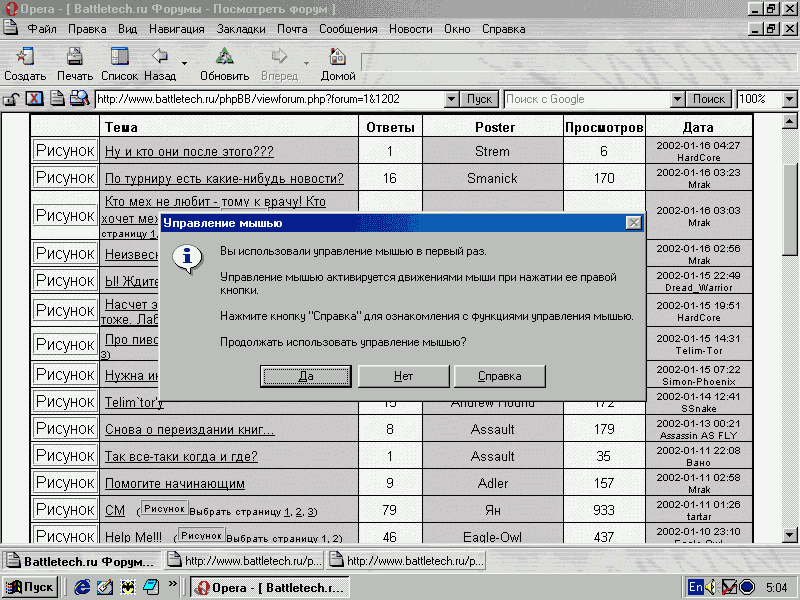Click the red X icon beside the address bar
Viewport: 800px width, 600px height.
coord(34,99)
